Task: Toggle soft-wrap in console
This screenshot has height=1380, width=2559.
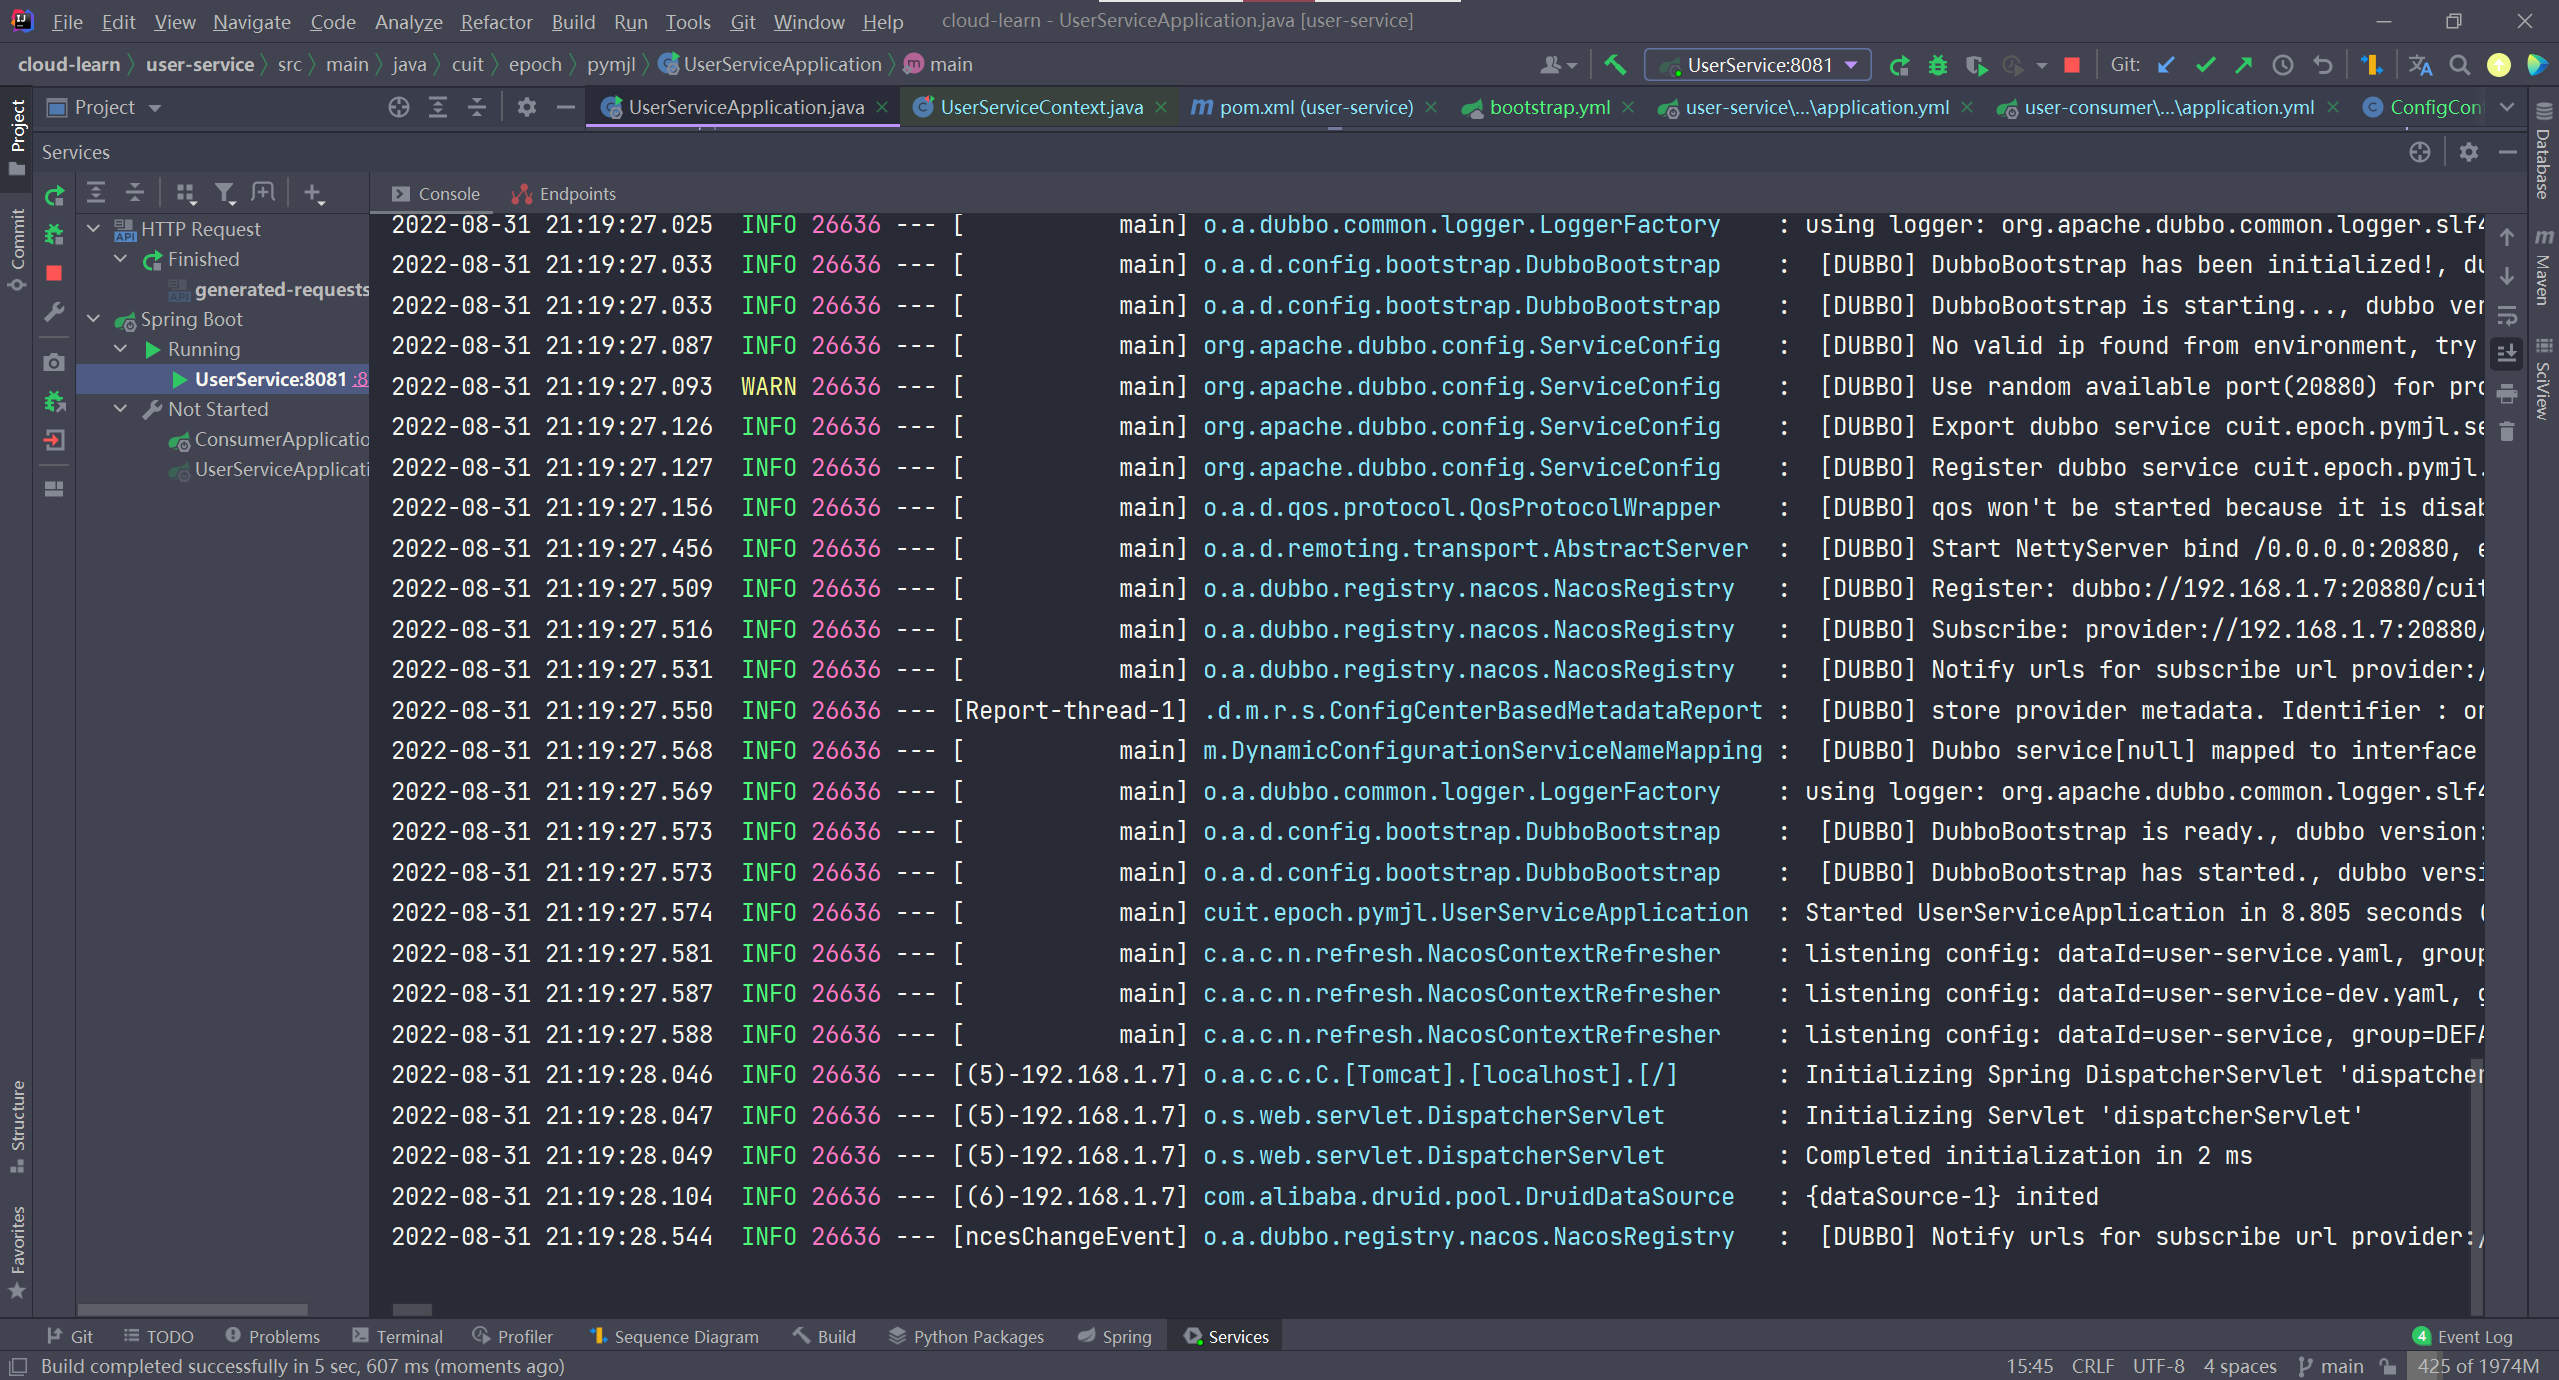Action: pyautogui.click(x=2507, y=315)
